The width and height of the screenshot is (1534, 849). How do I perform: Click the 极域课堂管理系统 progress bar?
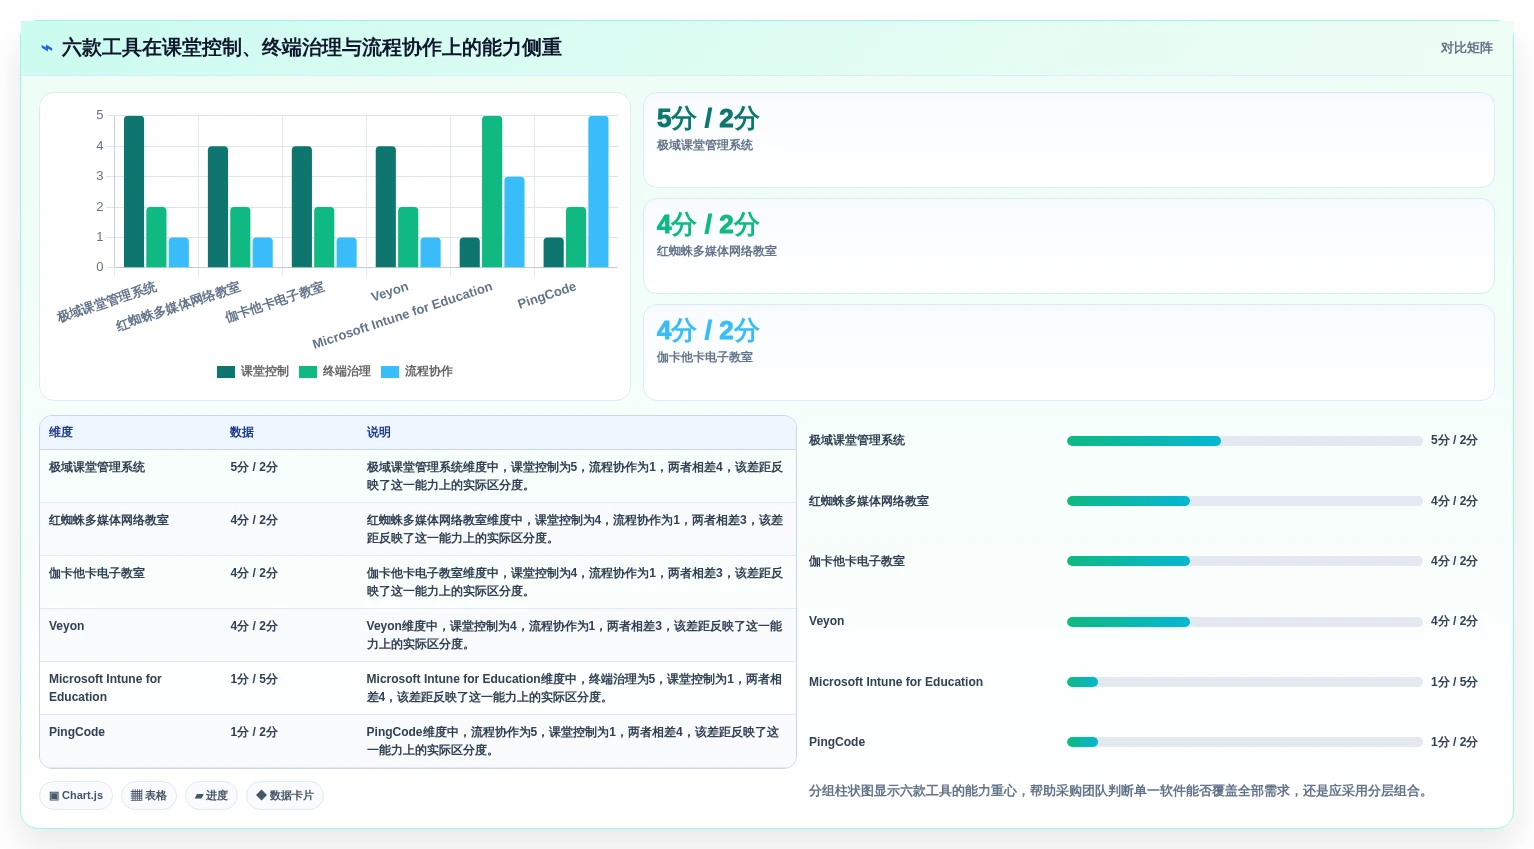(1244, 441)
